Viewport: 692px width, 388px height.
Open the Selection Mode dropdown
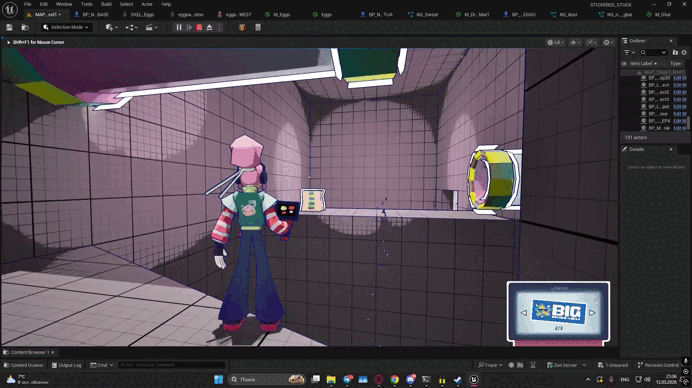(66, 27)
